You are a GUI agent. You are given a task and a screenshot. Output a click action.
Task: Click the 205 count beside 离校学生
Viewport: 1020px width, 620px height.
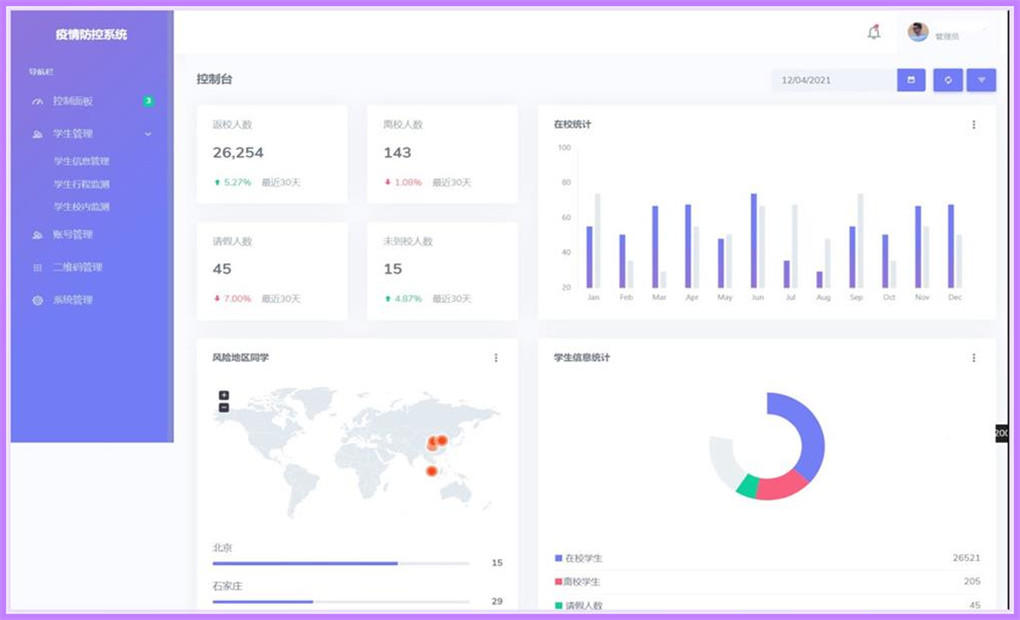click(972, 582)
